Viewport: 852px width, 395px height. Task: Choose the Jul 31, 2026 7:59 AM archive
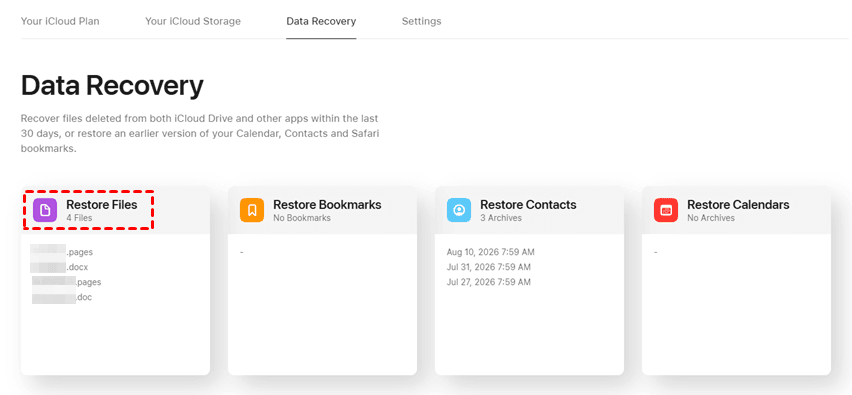(488, 267)
